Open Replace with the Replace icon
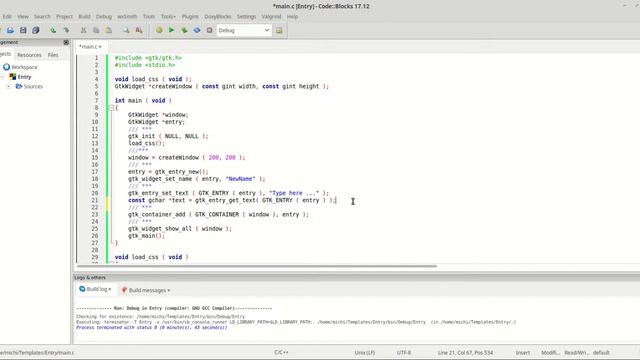The image size is (640, 360). pyautogui.click(x=139, y=30)
